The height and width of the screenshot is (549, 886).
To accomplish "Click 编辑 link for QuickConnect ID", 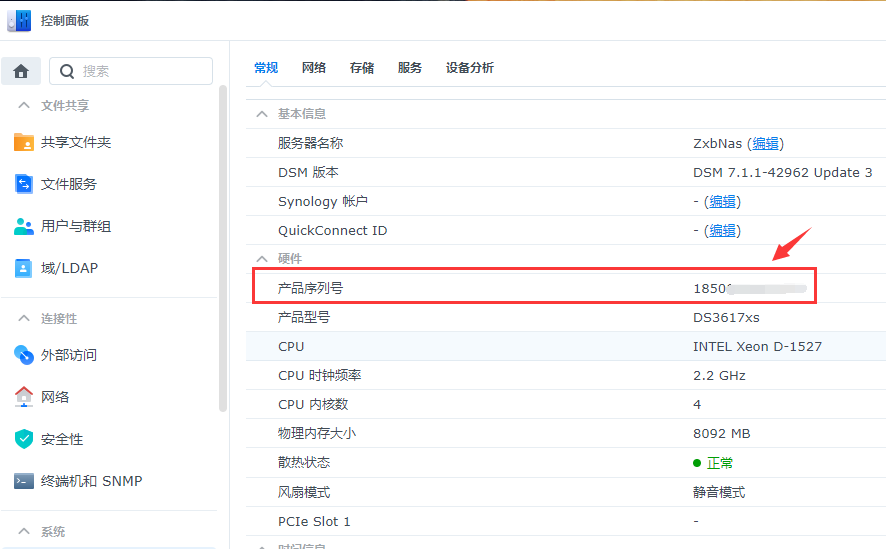I will pyautogui.click(x=723, y=230).
